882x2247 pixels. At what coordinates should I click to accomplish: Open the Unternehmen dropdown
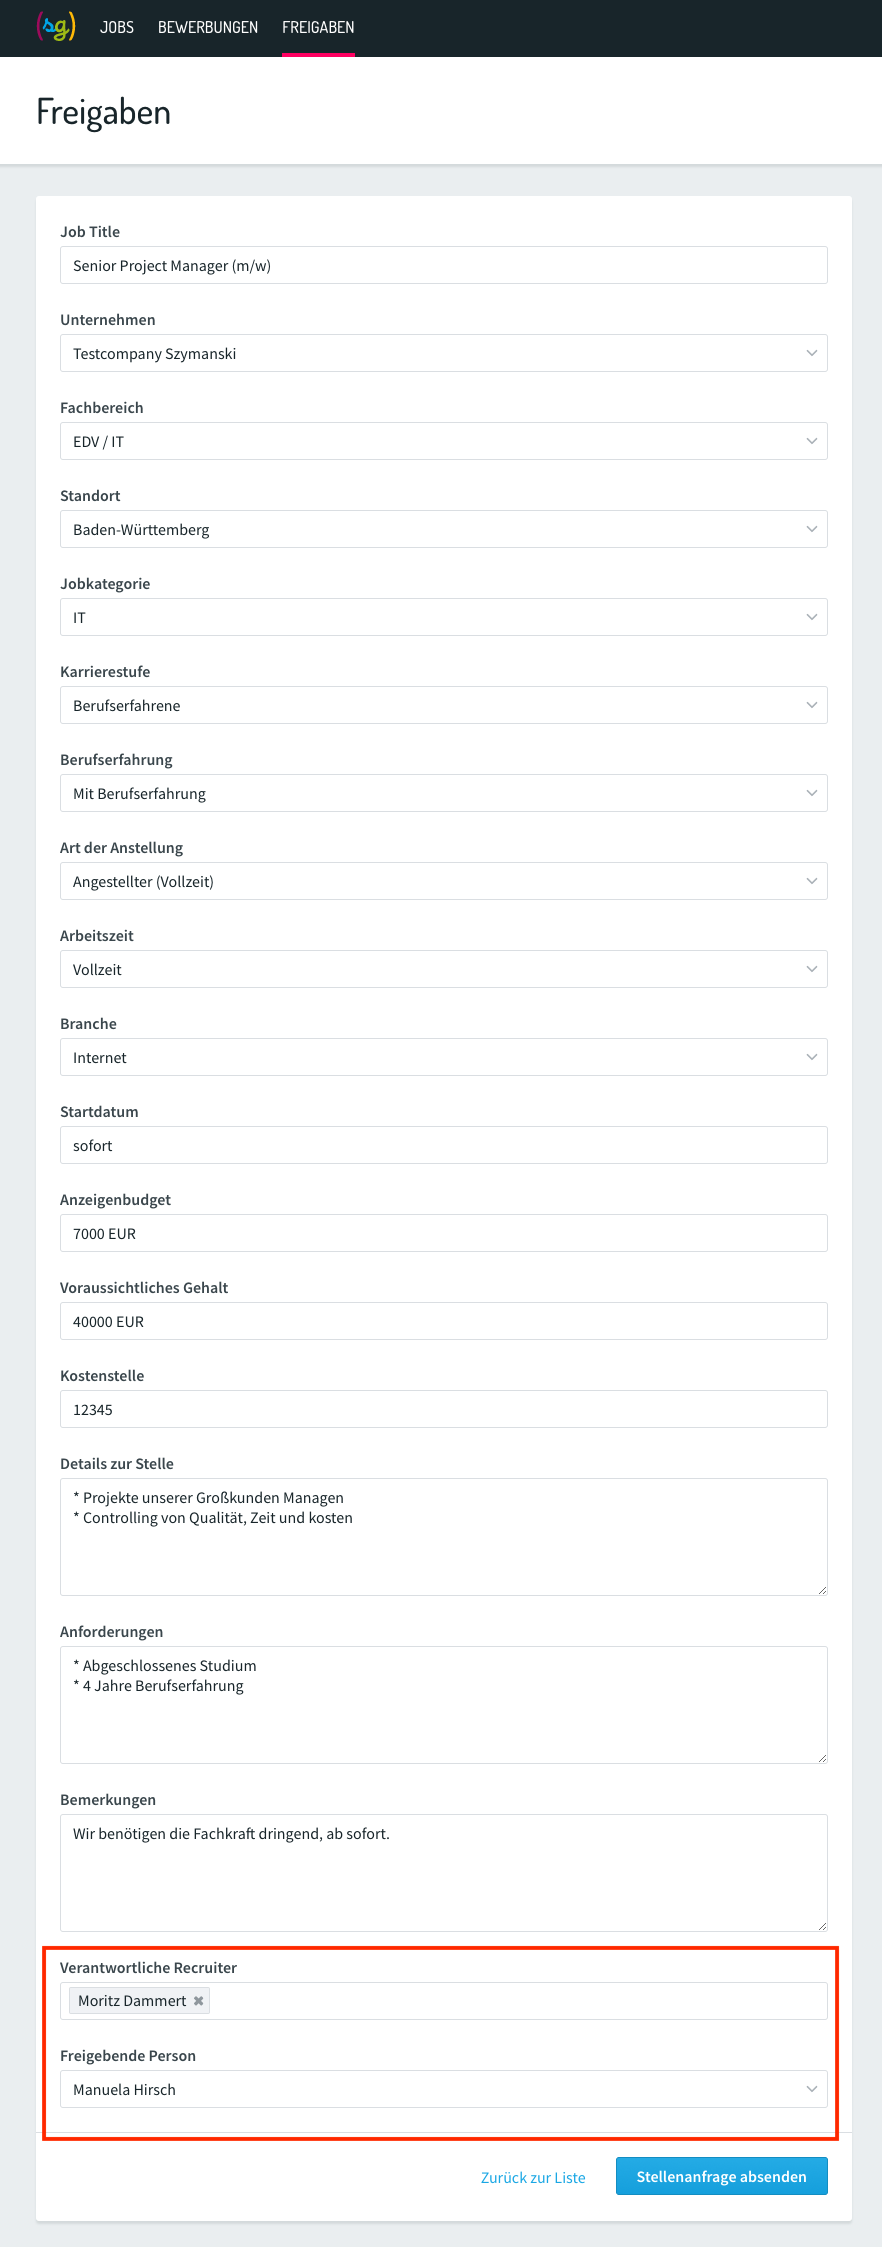444,353
